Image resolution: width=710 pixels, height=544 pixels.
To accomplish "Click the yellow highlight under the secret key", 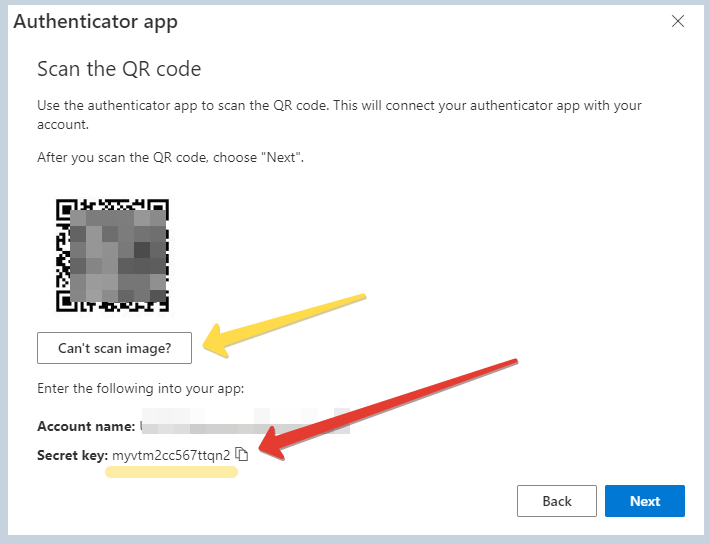I will 171,472.
